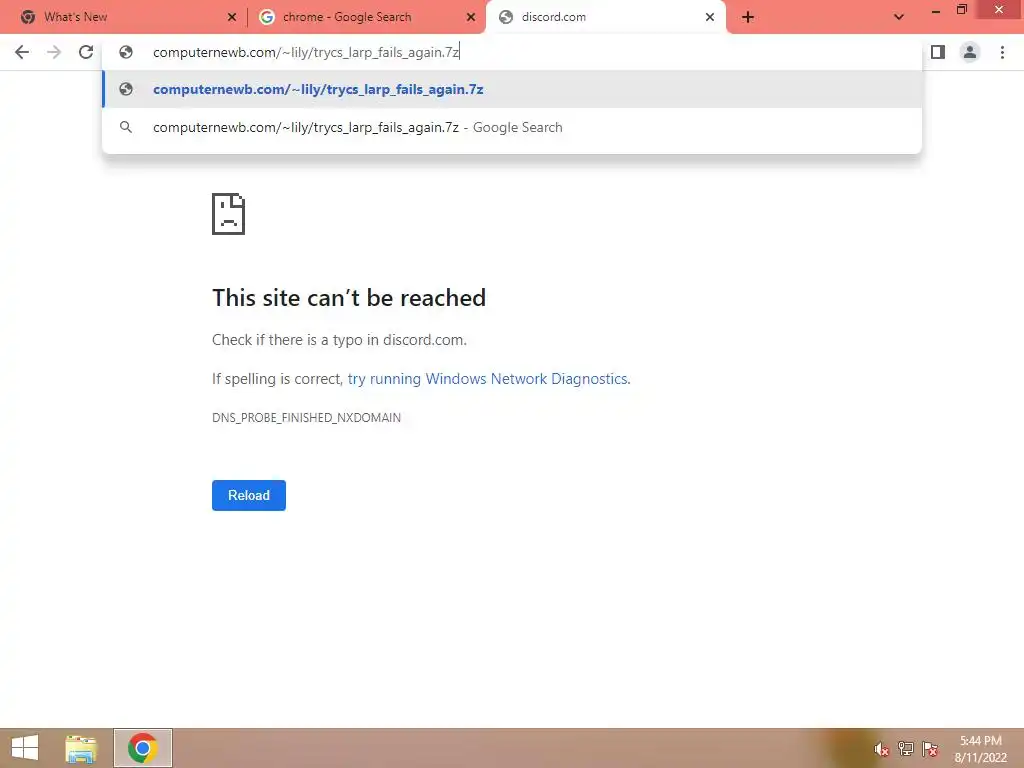This screenshot has width=1024, height=768.
Task: Click the forward navigation arrow
Action: [54, 52]
